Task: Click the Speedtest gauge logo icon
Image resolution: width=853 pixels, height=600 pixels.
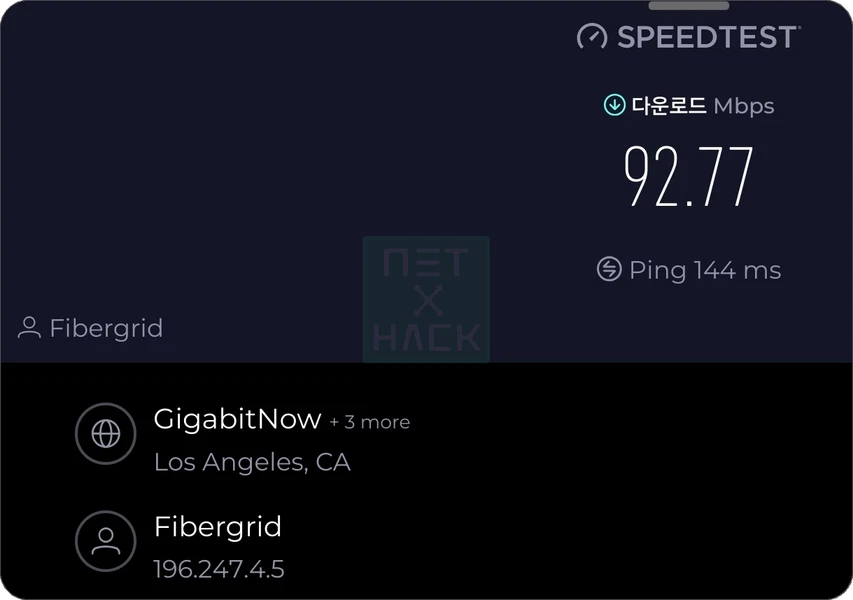Action: (592, 37)
